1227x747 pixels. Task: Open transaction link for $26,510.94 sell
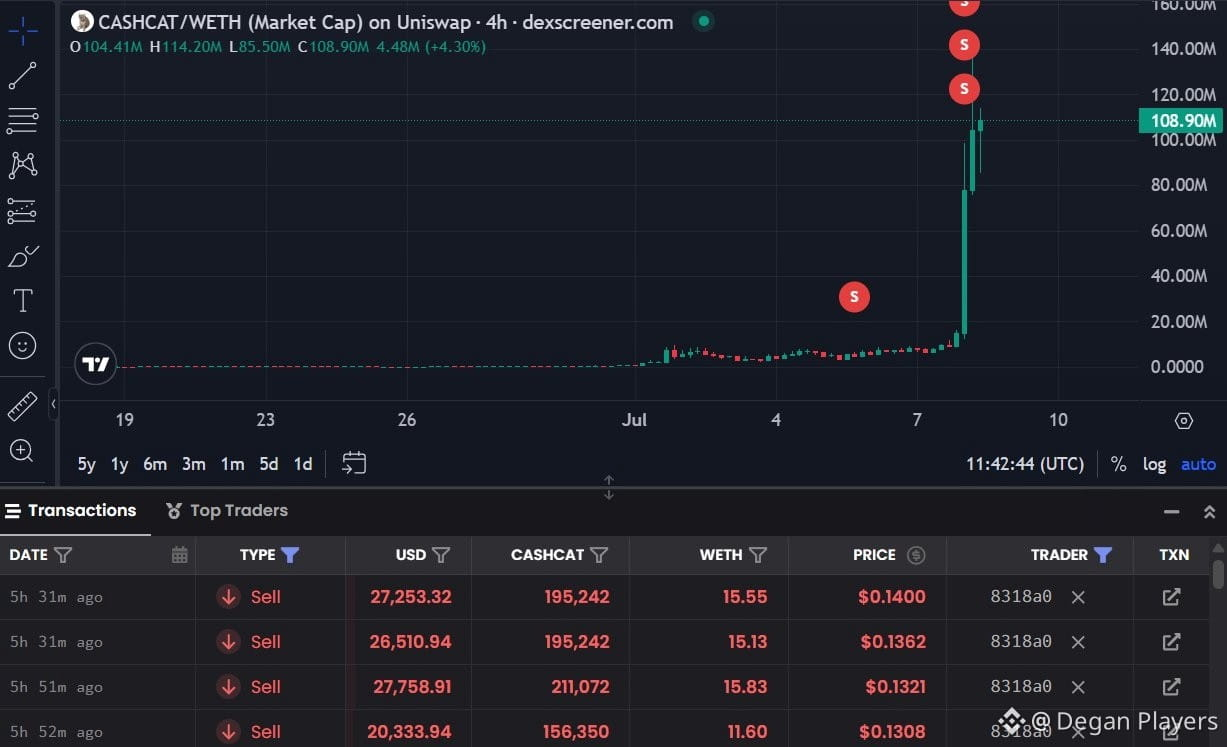click(1171, 642)
